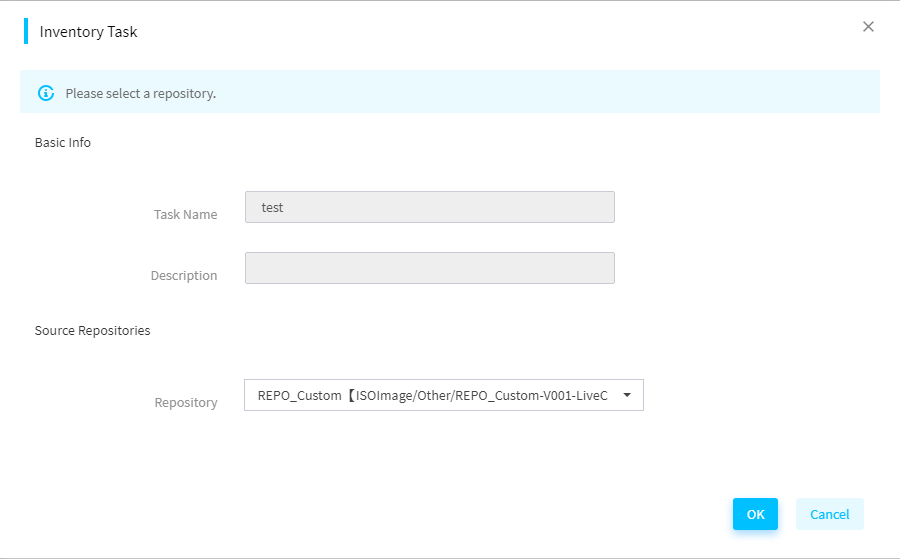The image size is (900, 559).
Task: Click the Source Repositories section heading
Action: click(x=92, y=331)
